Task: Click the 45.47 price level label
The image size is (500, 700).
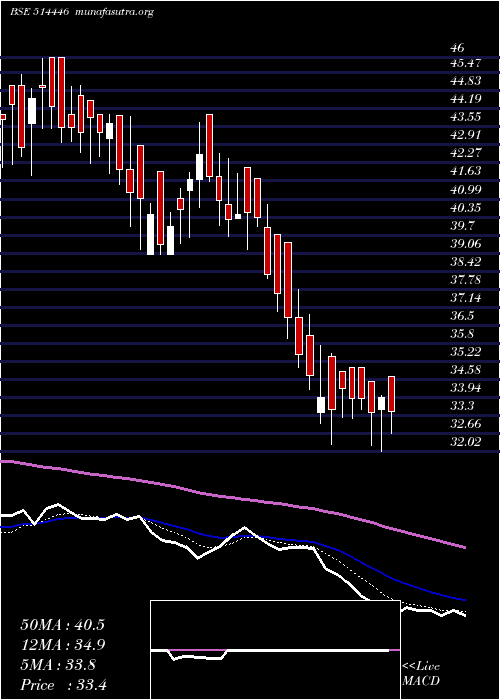Action: pyautogui.click(x=466, y=63)
